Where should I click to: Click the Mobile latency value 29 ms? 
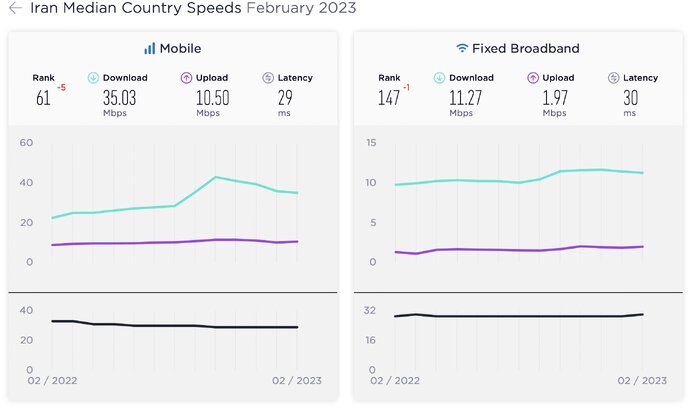283,98
